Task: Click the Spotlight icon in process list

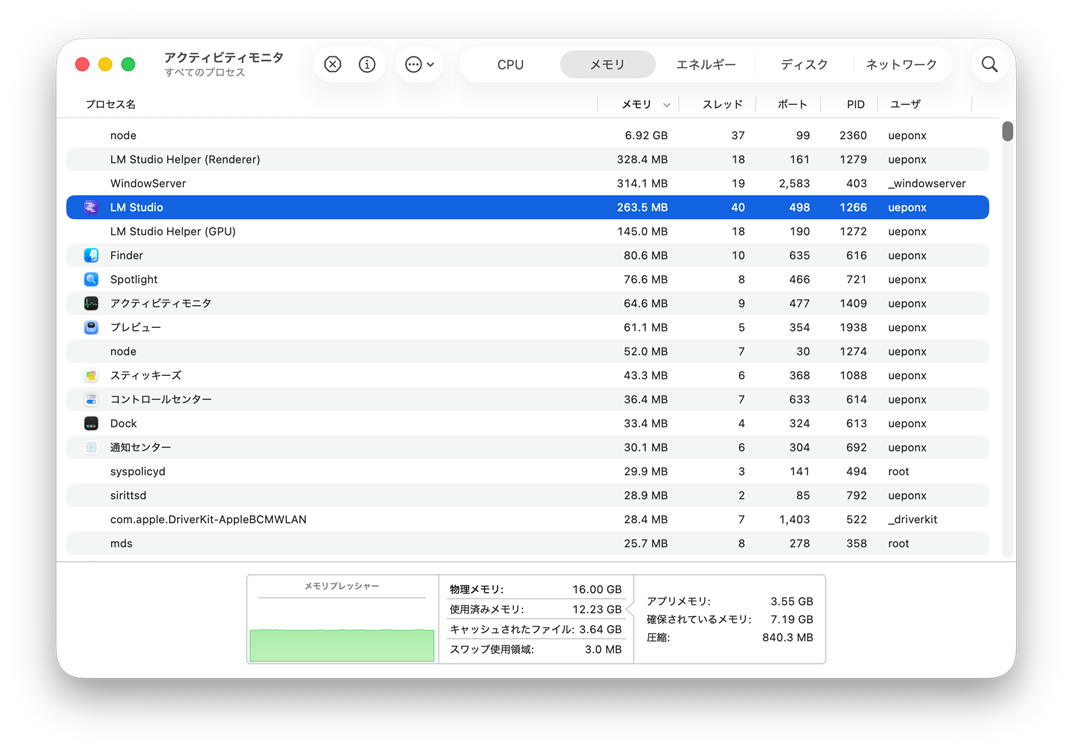Action: click(x=91, y=279)
